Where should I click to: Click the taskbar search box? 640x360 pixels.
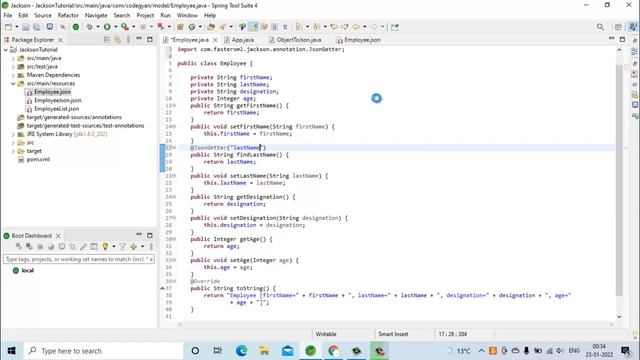coord(103,351)
